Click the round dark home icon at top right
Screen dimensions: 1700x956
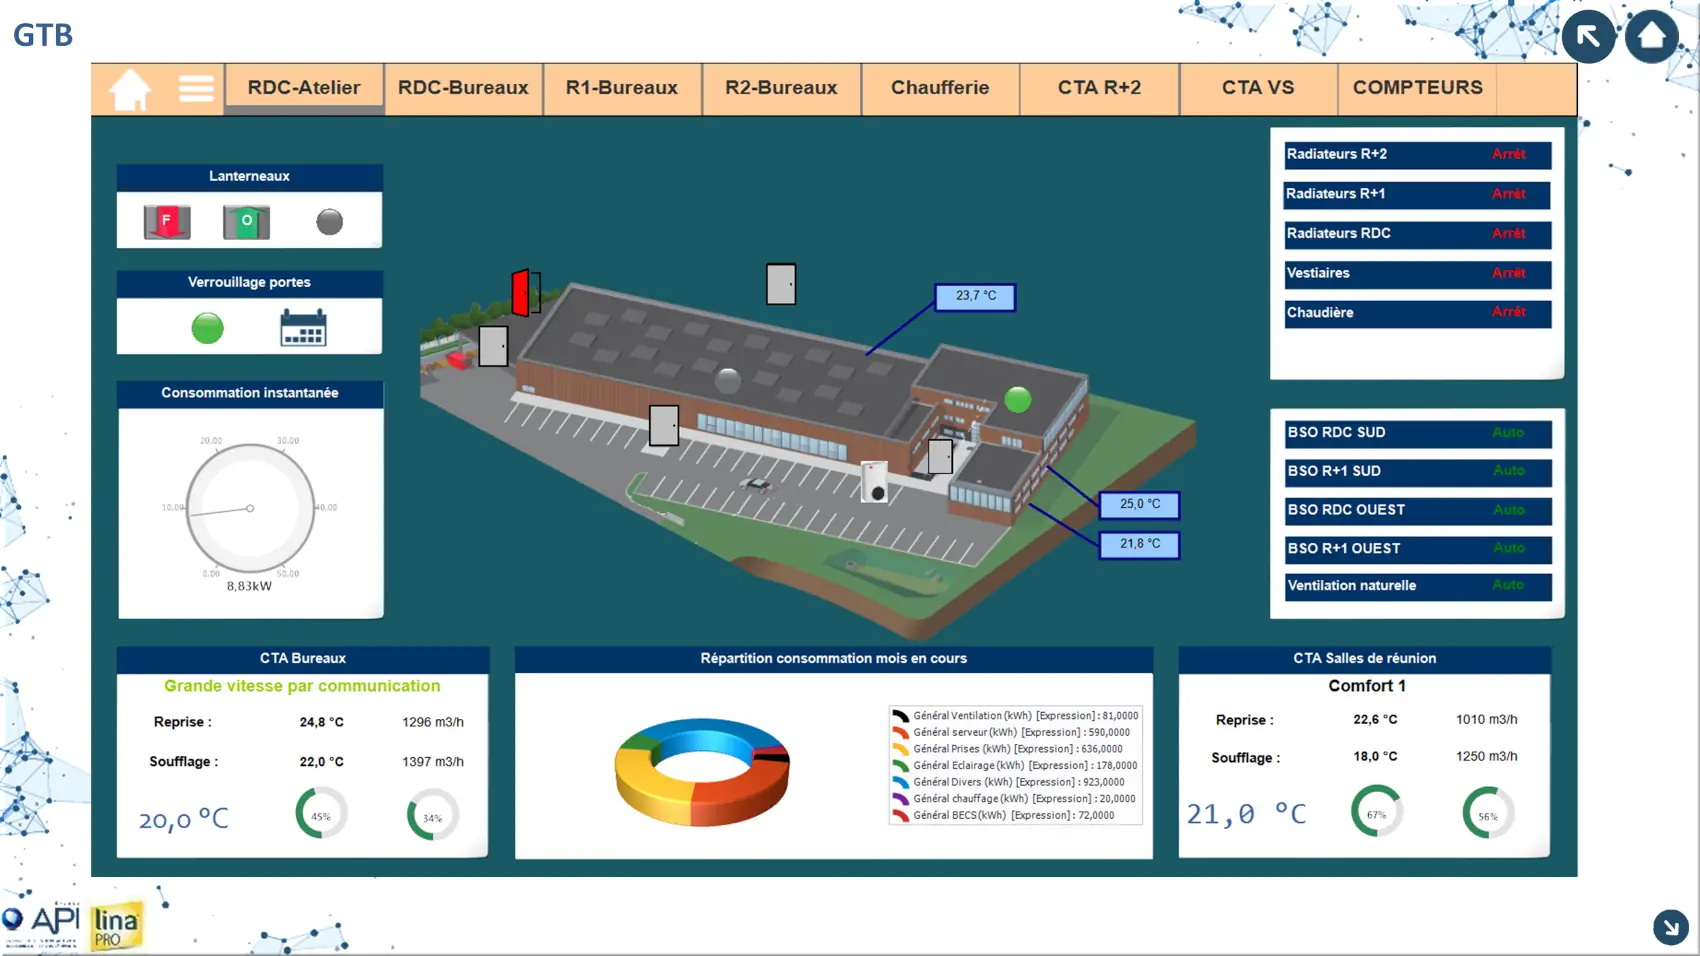[1651, 37]
